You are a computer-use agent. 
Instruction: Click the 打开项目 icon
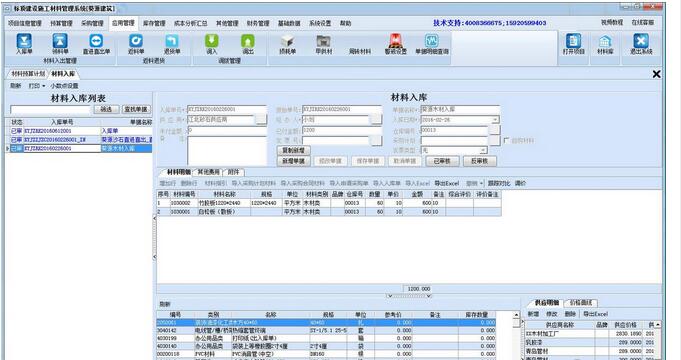[573, 43]
